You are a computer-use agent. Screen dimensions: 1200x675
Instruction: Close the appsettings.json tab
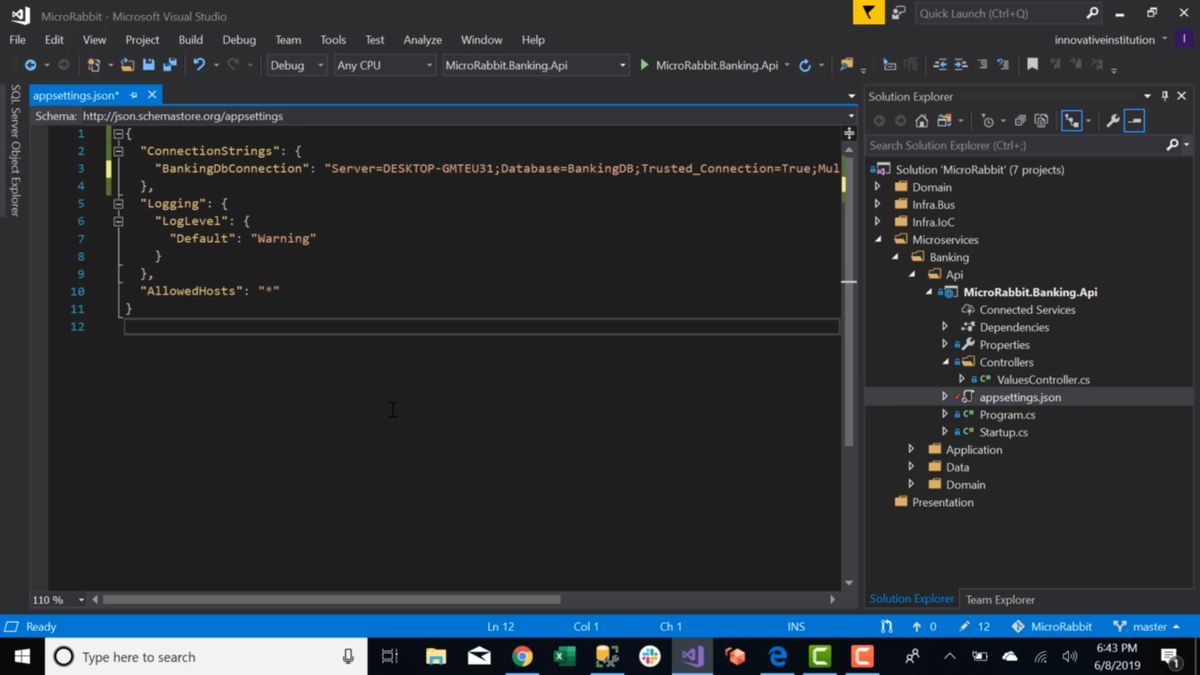(x=152, y=95)
